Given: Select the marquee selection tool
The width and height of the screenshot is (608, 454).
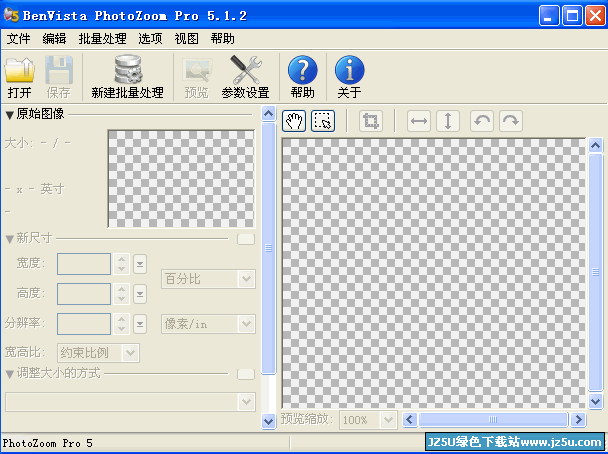Looking at the screenshot, I should pos(323,121).
